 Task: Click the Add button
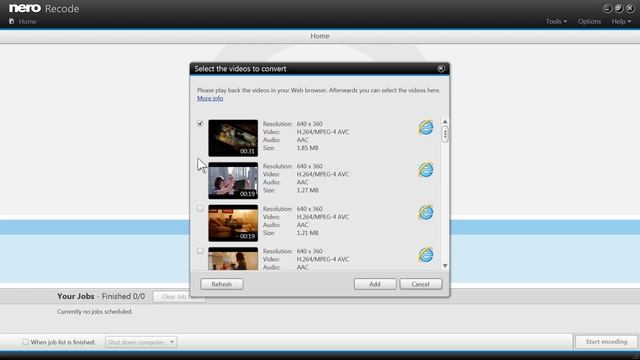375,284
